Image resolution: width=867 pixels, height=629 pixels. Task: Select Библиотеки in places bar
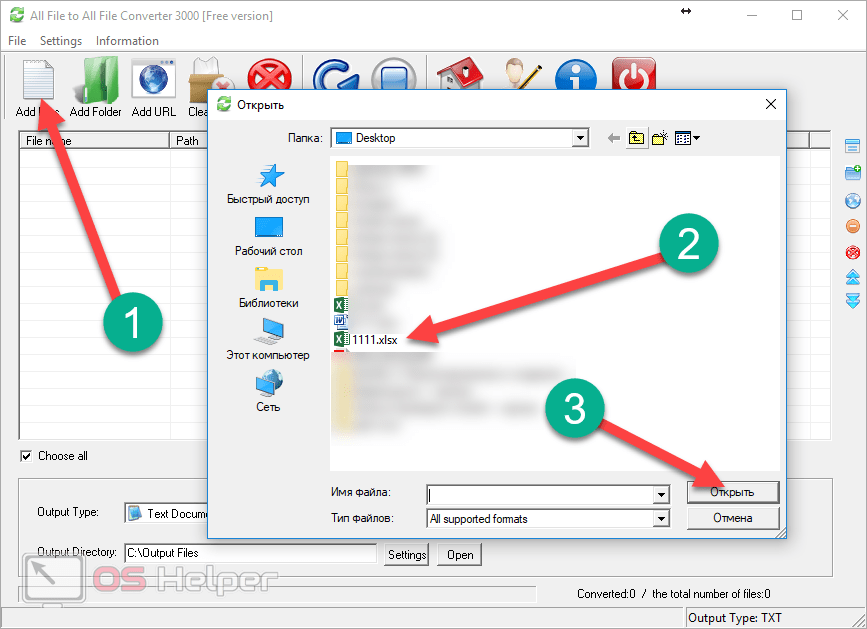(x=268, y=288)
